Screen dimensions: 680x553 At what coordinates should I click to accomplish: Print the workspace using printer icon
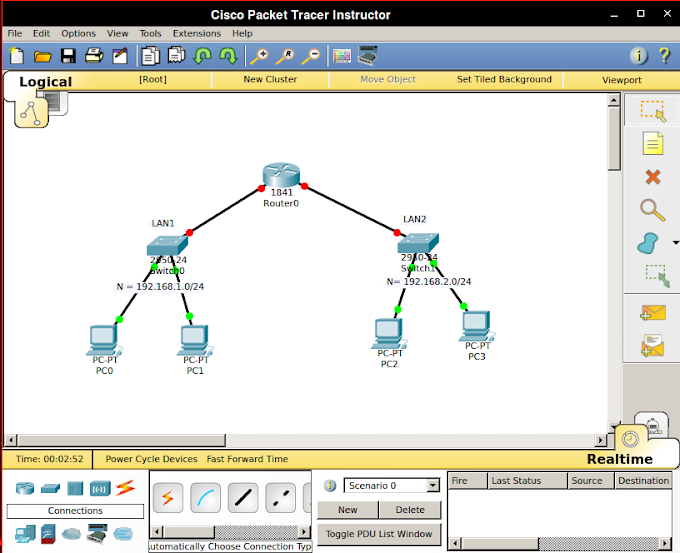pos(94,56)
